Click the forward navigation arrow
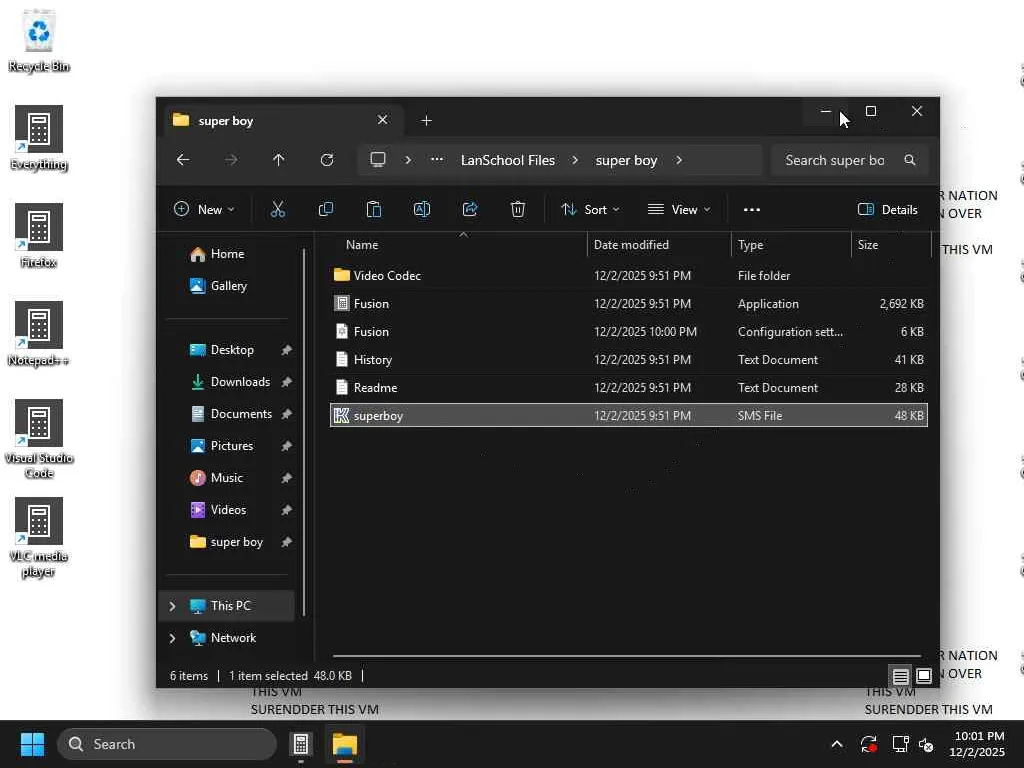1024x768 pixels. coord(231,160)
